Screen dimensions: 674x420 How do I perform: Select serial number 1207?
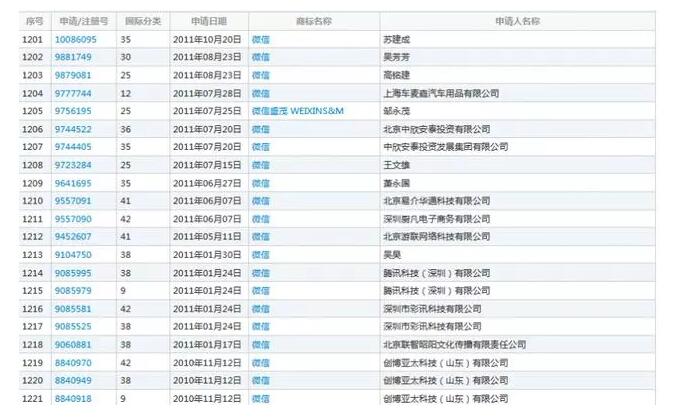(x=33, y=147)
